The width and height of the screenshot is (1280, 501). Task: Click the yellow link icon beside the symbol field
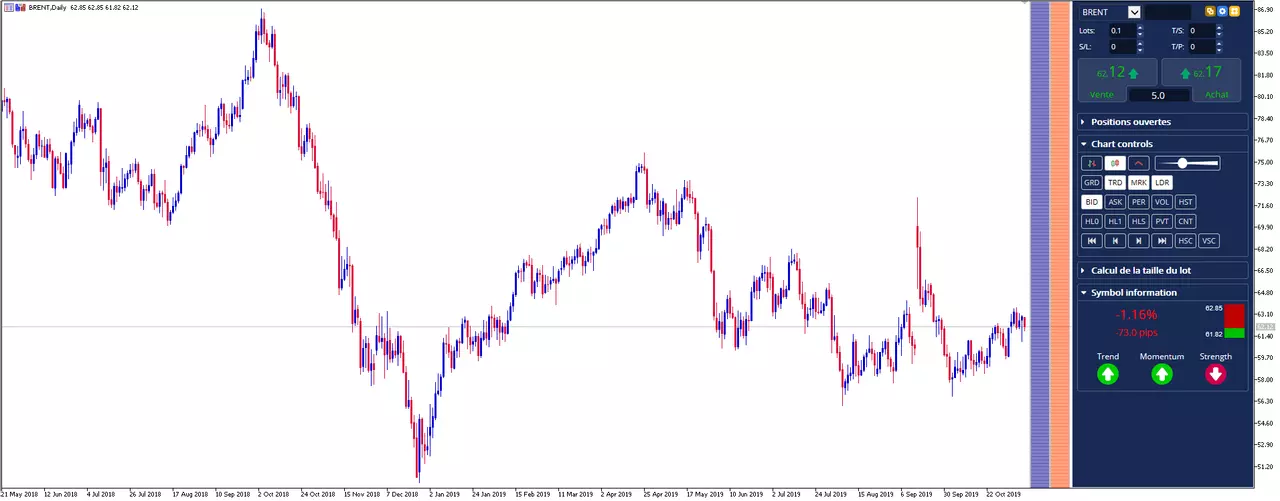click(x=1210, y=12)
